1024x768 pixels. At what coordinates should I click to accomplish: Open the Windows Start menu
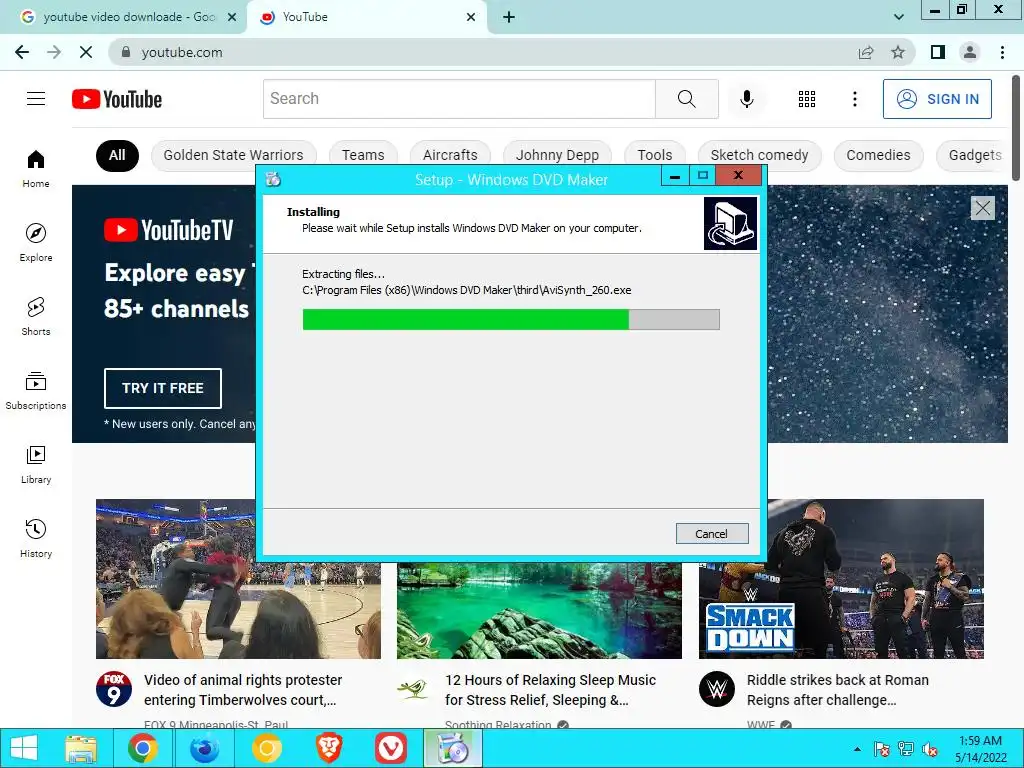pyautogui.click(x=24, y=748)
